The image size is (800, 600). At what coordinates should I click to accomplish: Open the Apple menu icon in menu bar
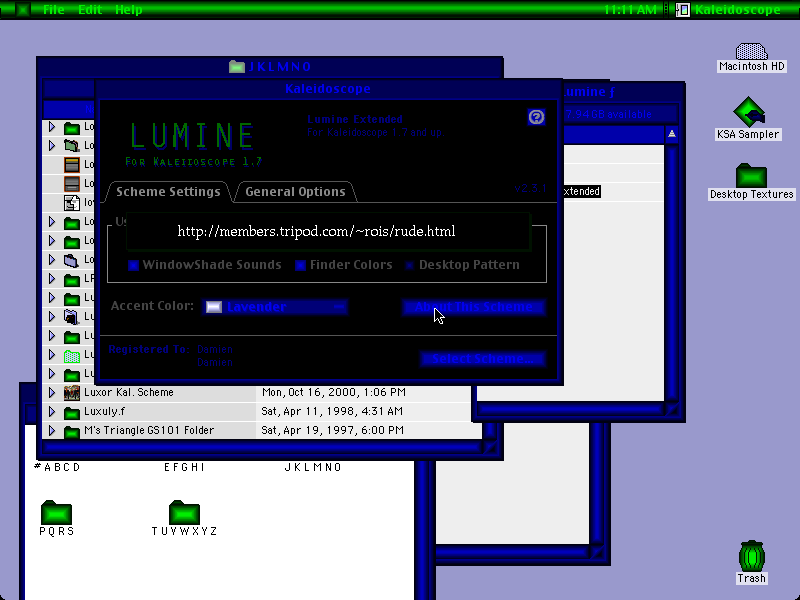(23, 9)
